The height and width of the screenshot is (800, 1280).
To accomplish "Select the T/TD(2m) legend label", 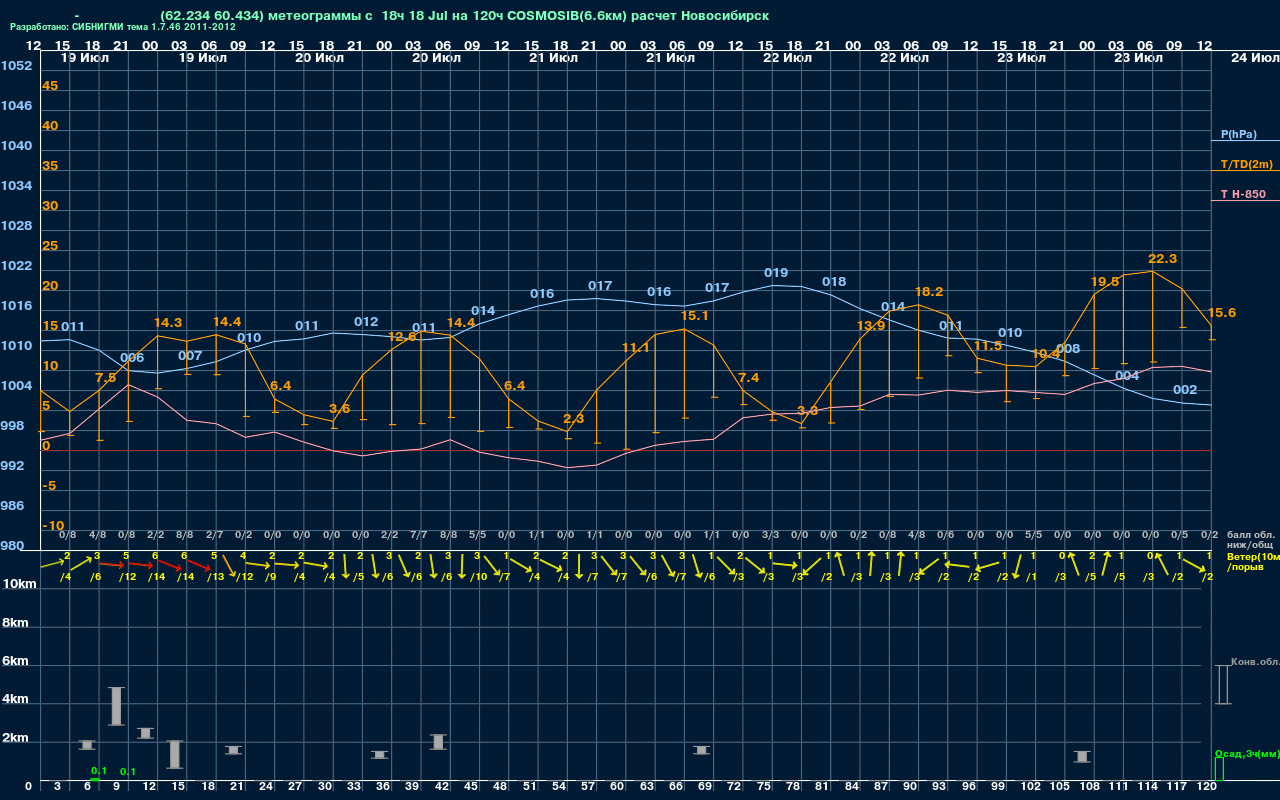I will pyautogui.click(x=1246, y=164).
